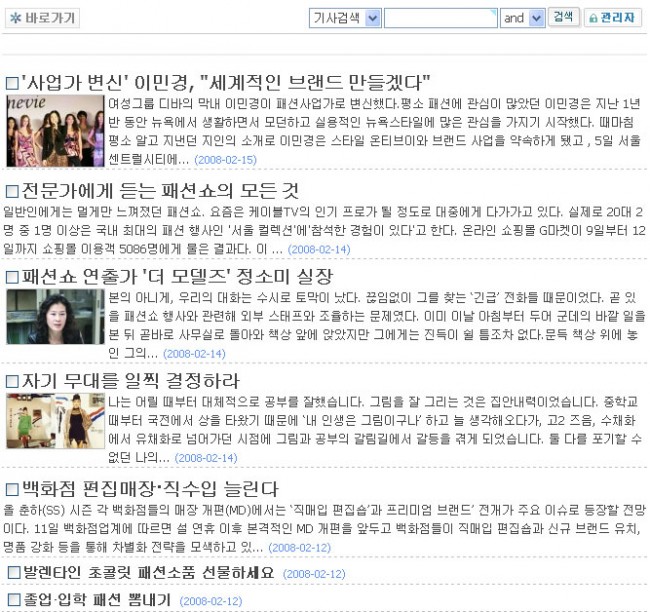The width and height of the screenshot is (650, 612).
Task: Click the date (2008-02-14) of 전문가에게 듣는 summary
Action: click(x=319, y=250)
